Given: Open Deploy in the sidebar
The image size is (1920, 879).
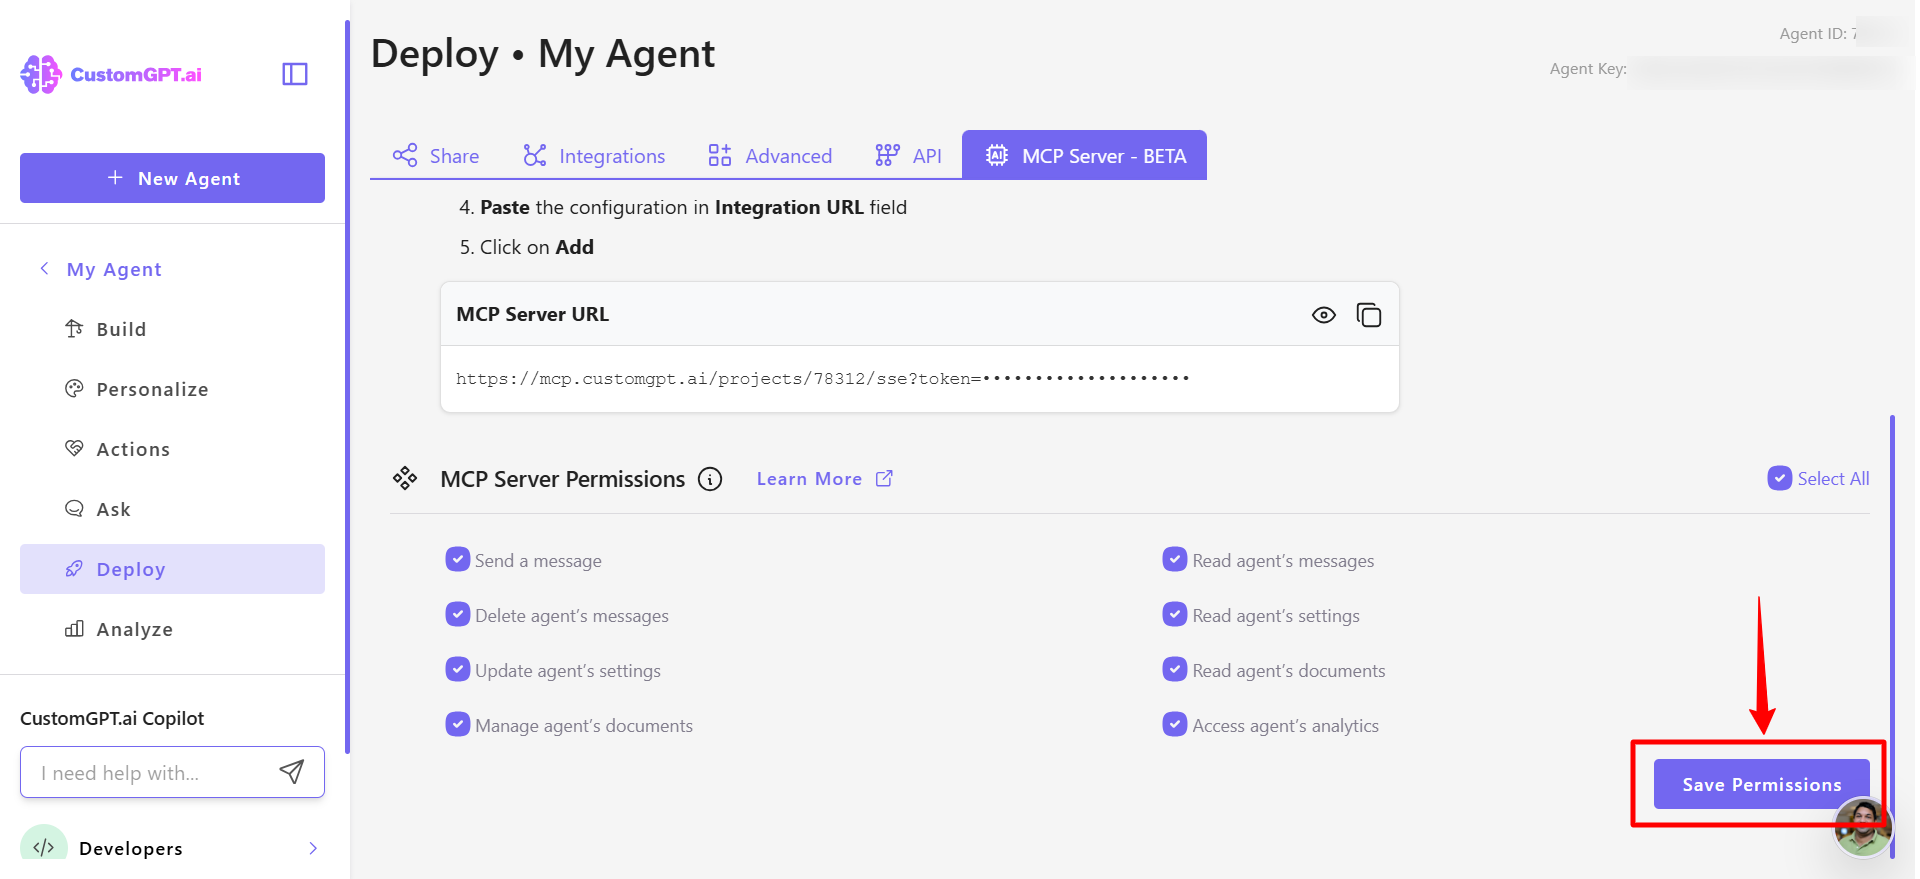Looking at the screenshot, I should (x=172, y=569).
